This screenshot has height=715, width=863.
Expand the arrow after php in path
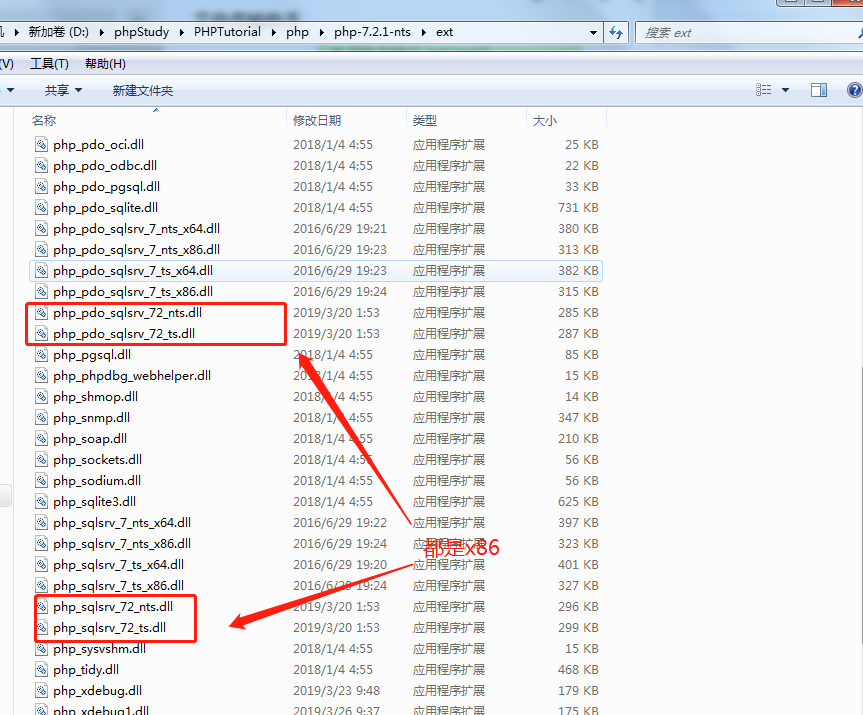[321, 32]
